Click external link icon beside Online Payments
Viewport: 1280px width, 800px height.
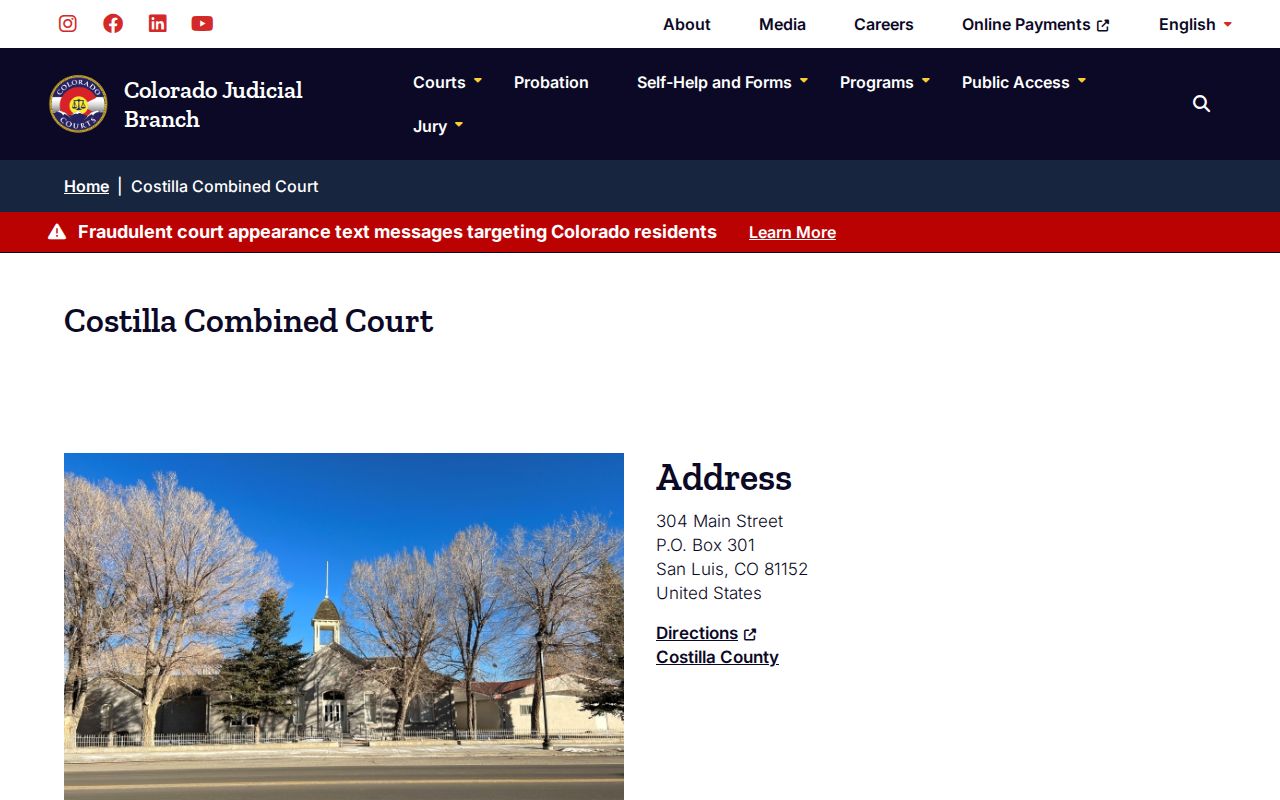point(1103,25)
